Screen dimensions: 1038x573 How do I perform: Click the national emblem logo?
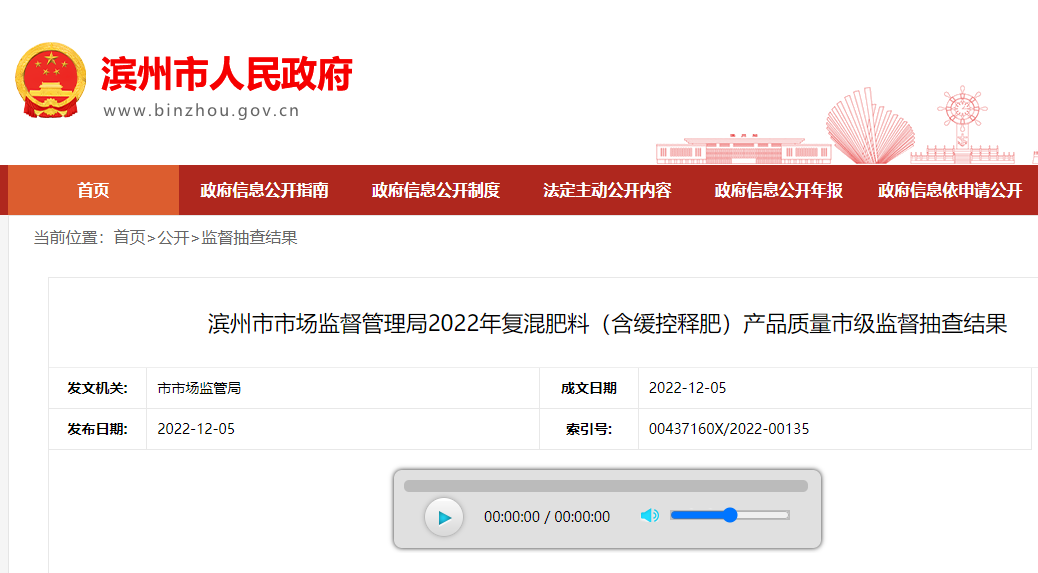pos(50,81)
